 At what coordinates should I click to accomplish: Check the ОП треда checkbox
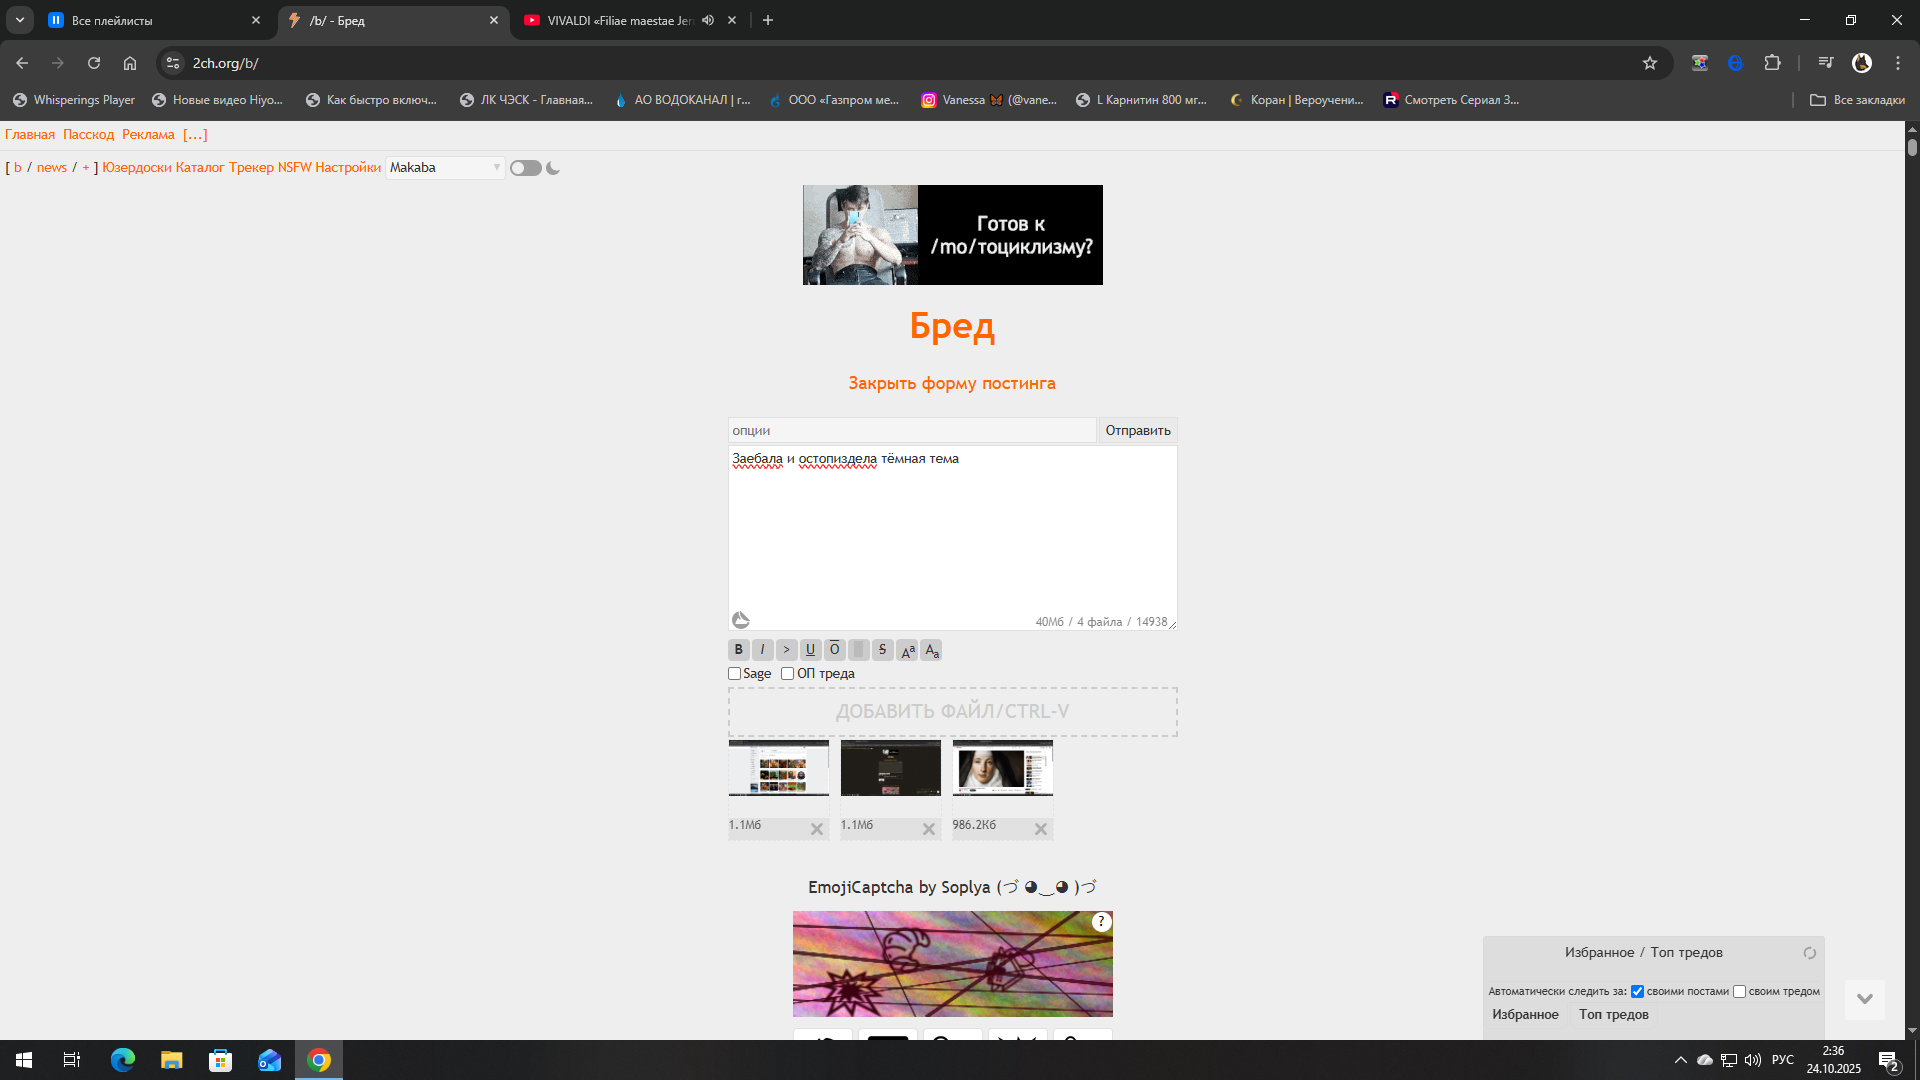pyautogui.click(x=788, y=674)
